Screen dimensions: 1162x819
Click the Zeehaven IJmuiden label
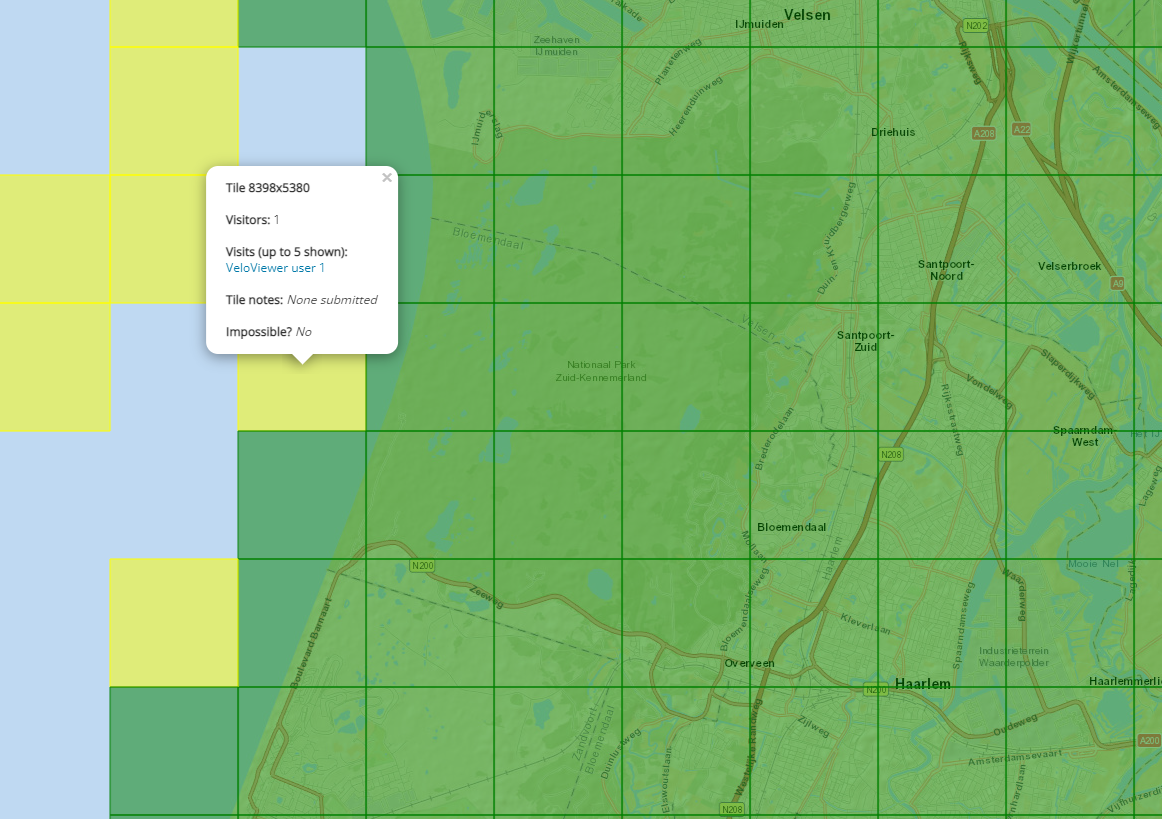(556, 45)
